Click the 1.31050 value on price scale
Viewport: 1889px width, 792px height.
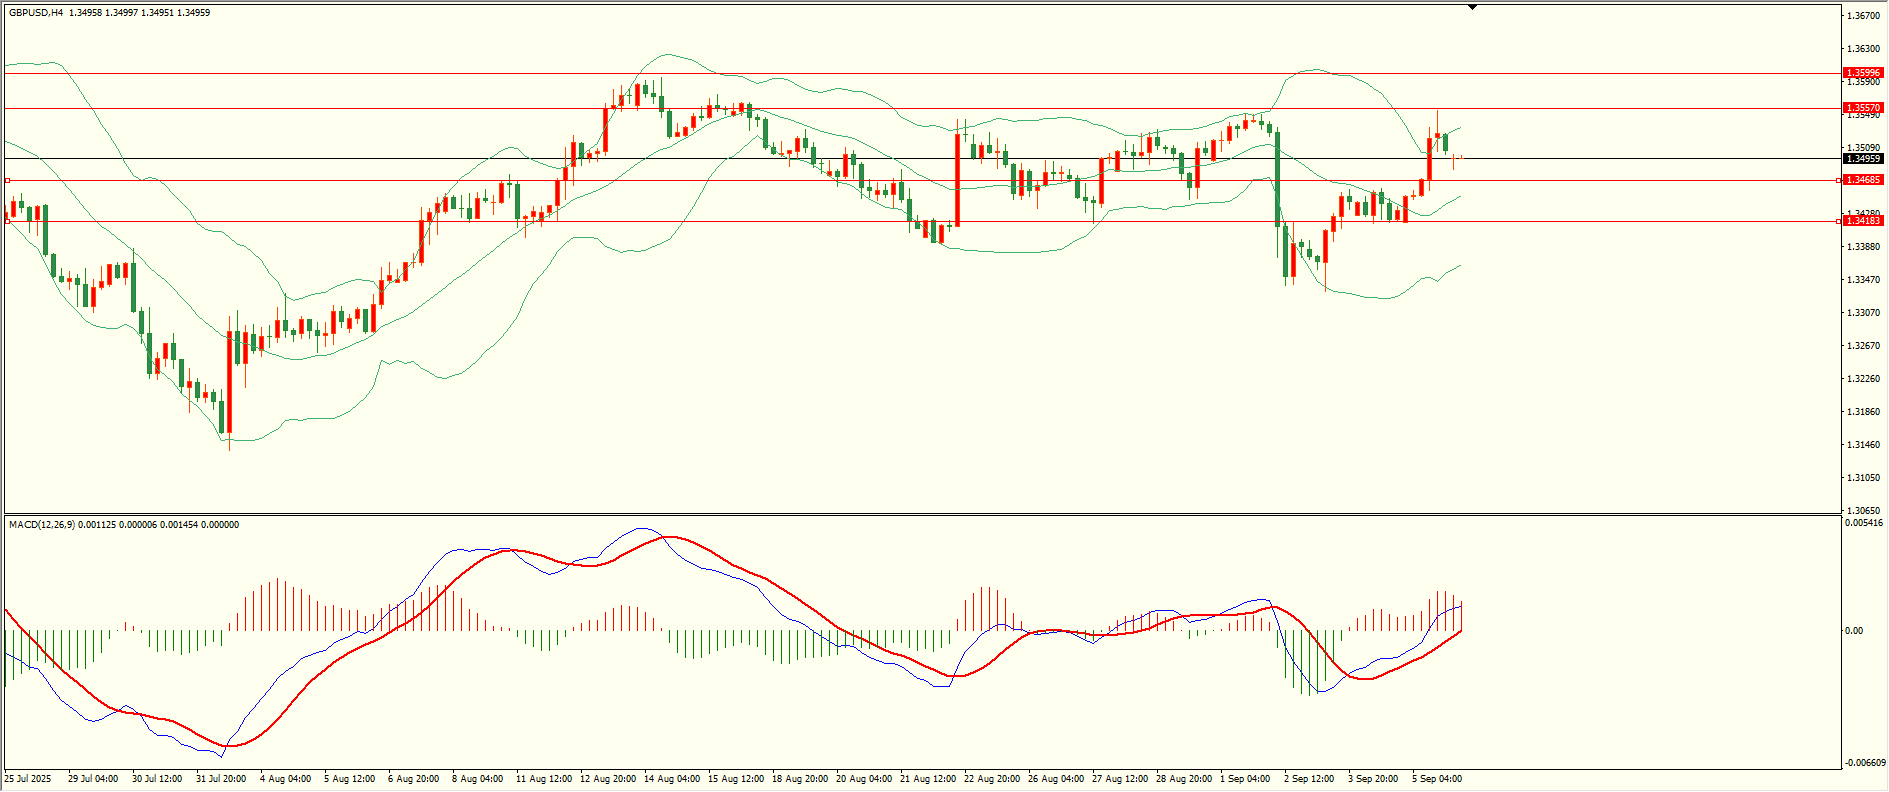(1864, 478)
